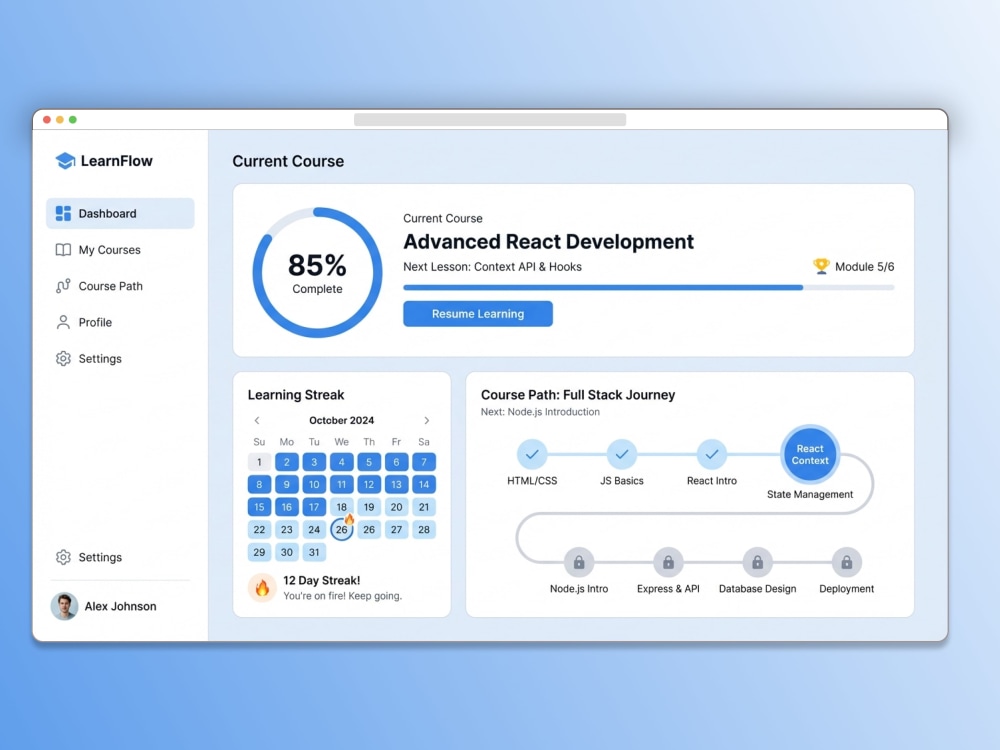Click the Resume Learning button
The width and height of the screenshot is (1000, 750).
tap(478, 314)
